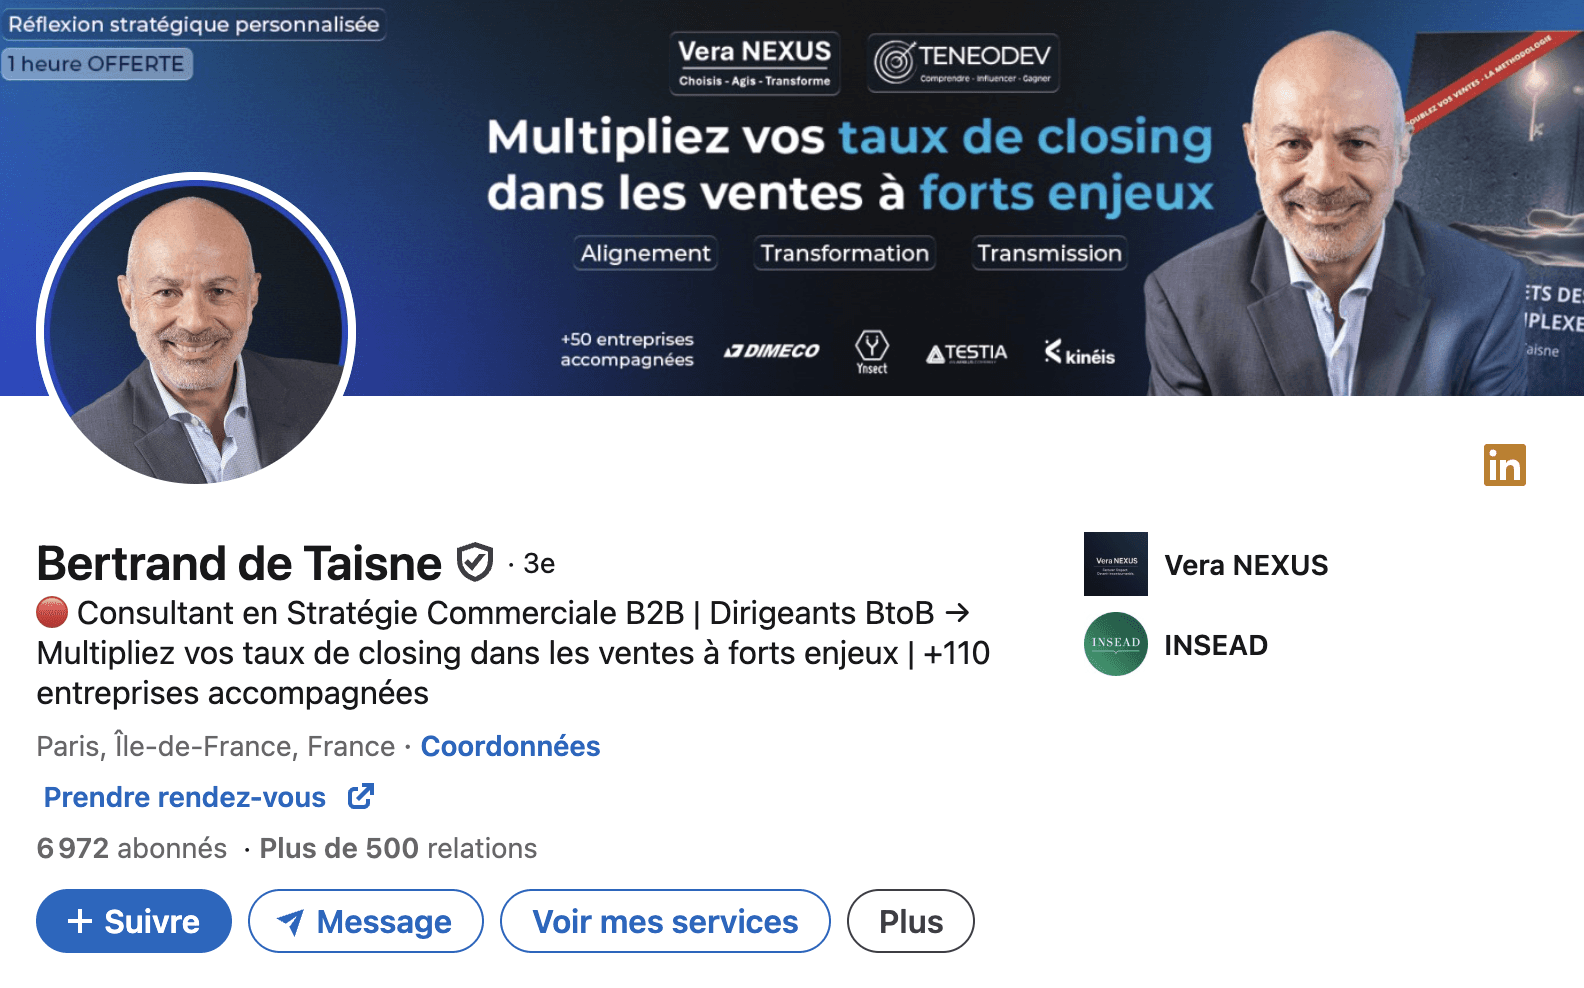The height and width of the screenshot is (988, 1584).
Task: Open the Voir mes services button
Action: pos(665,921)
